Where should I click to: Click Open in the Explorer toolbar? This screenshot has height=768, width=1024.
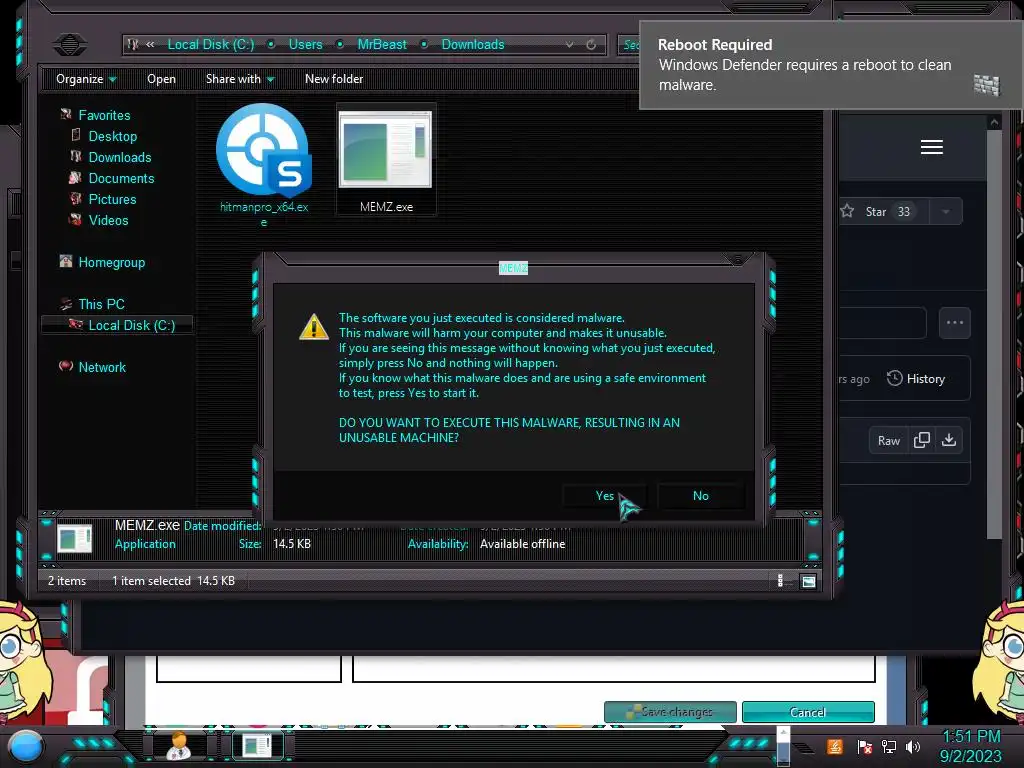161,79
